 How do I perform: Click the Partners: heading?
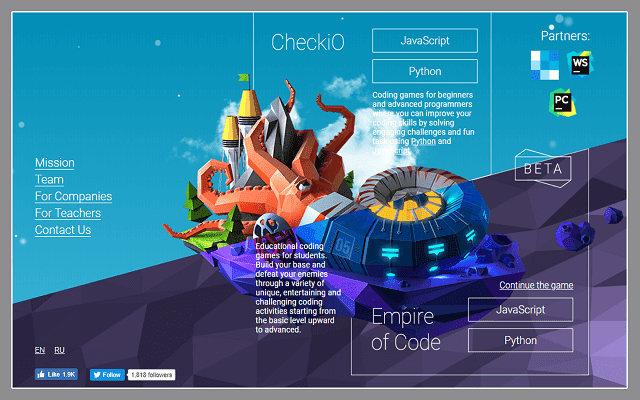(x=565, y=36)
